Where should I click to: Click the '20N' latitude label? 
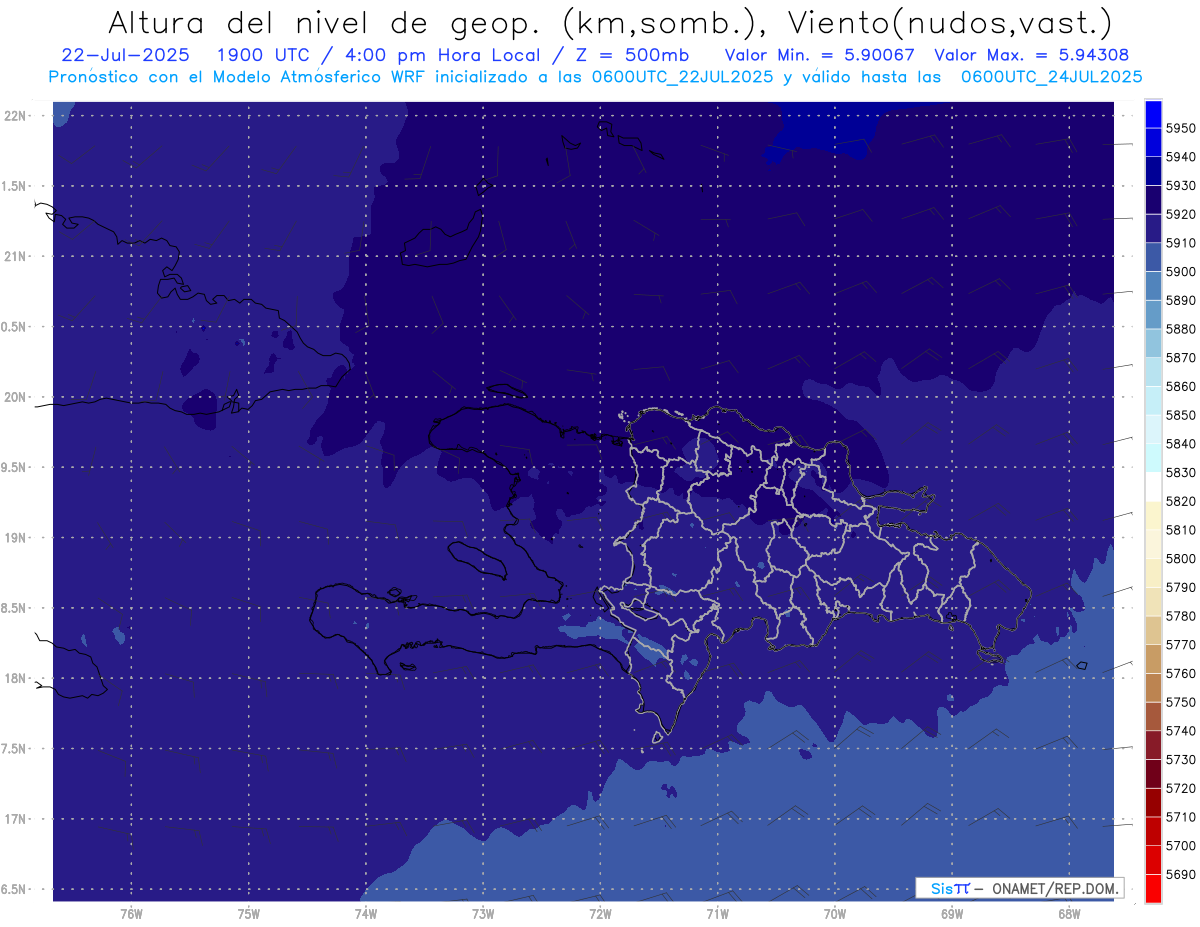coord(15,397)
